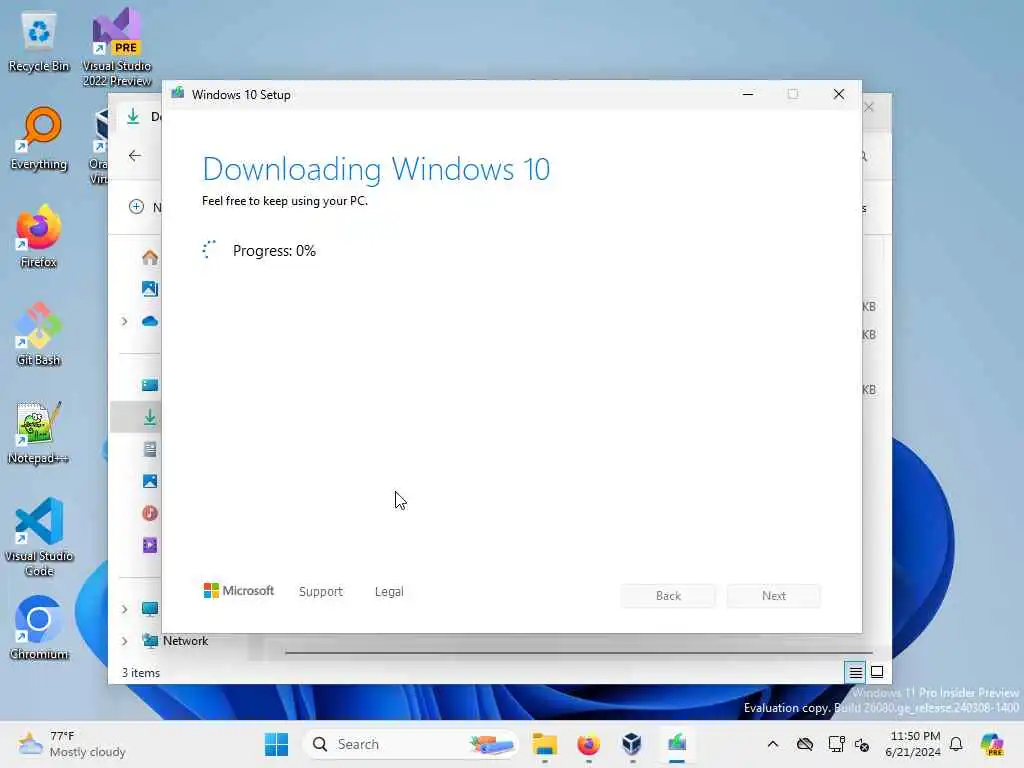
Task: Switch File Explorer to details view
Action: tap(855, 672)
